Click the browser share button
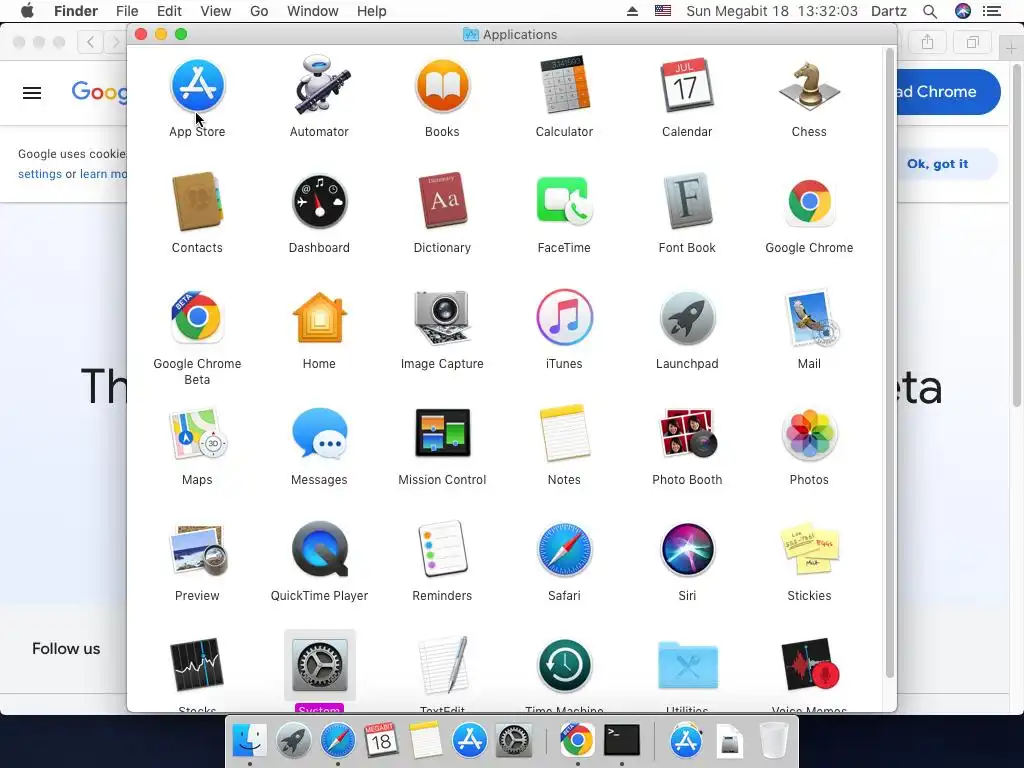The image size is (1024, 768). click(x=927, y=42)
